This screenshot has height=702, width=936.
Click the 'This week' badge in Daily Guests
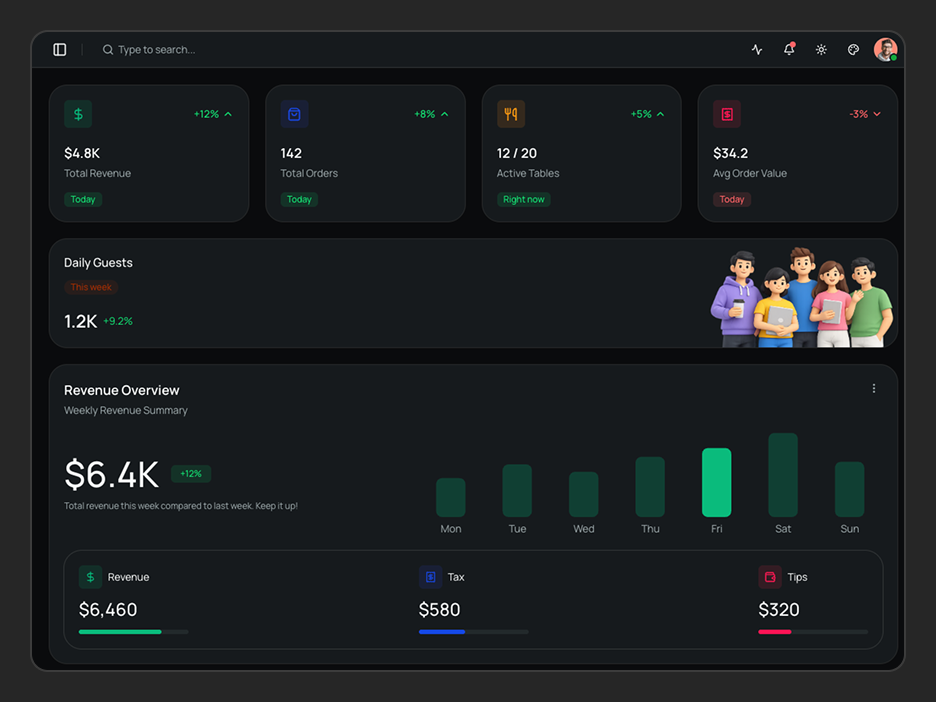[91, 287]
